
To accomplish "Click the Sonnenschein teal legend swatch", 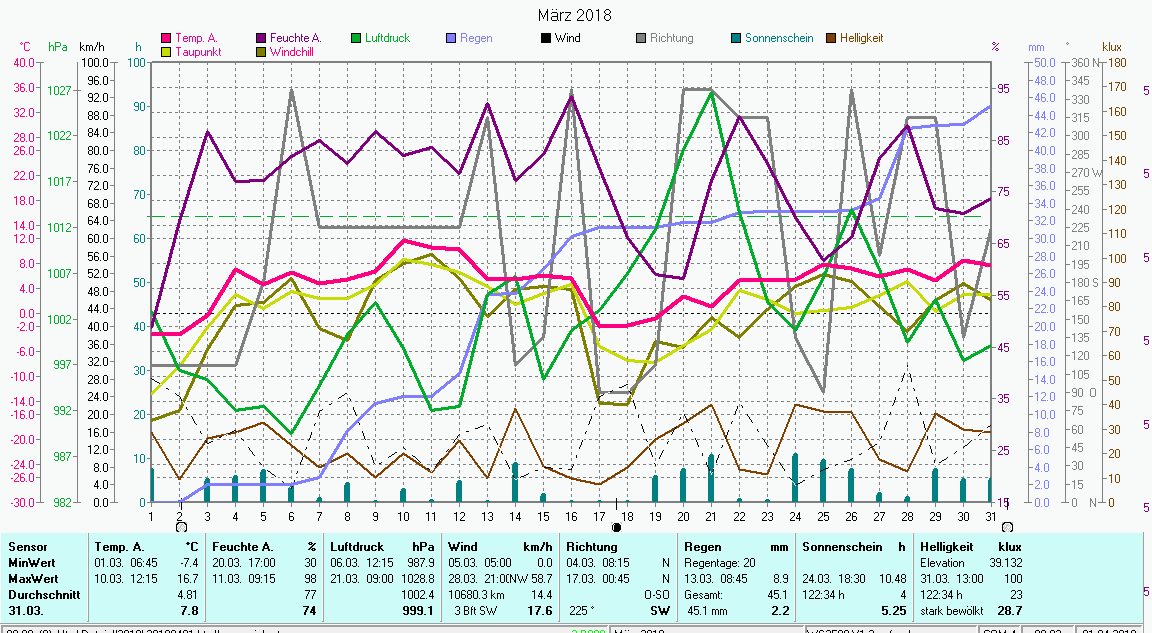I will tap(736, 38).
